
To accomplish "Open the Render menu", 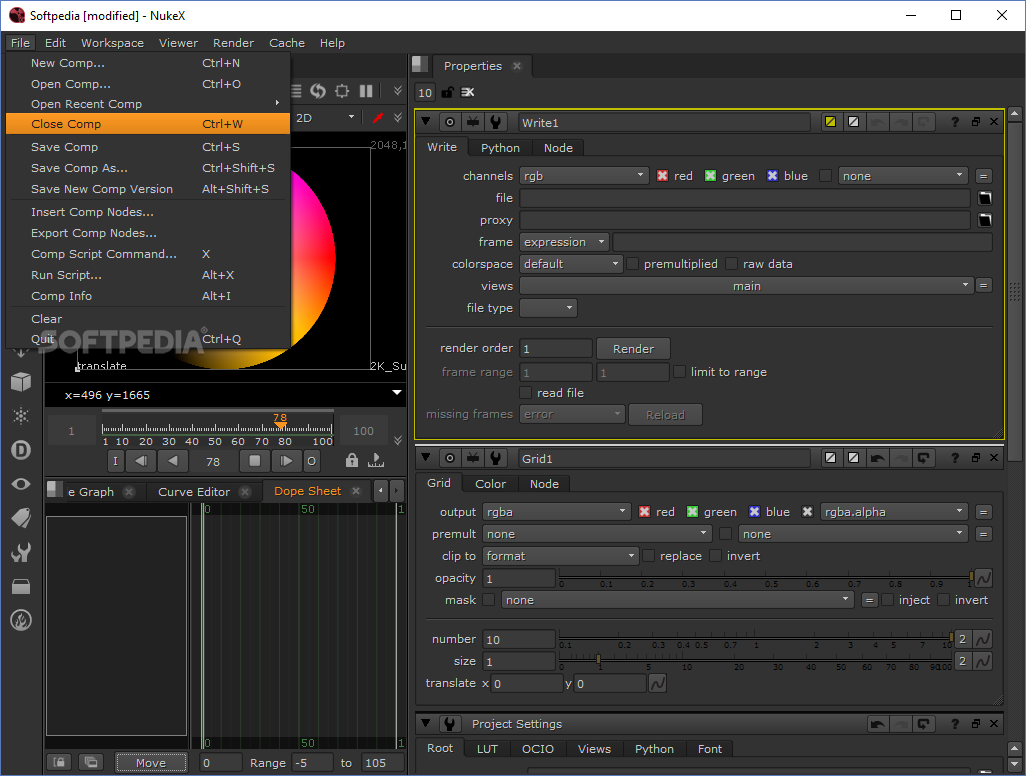I will (233, 43).
